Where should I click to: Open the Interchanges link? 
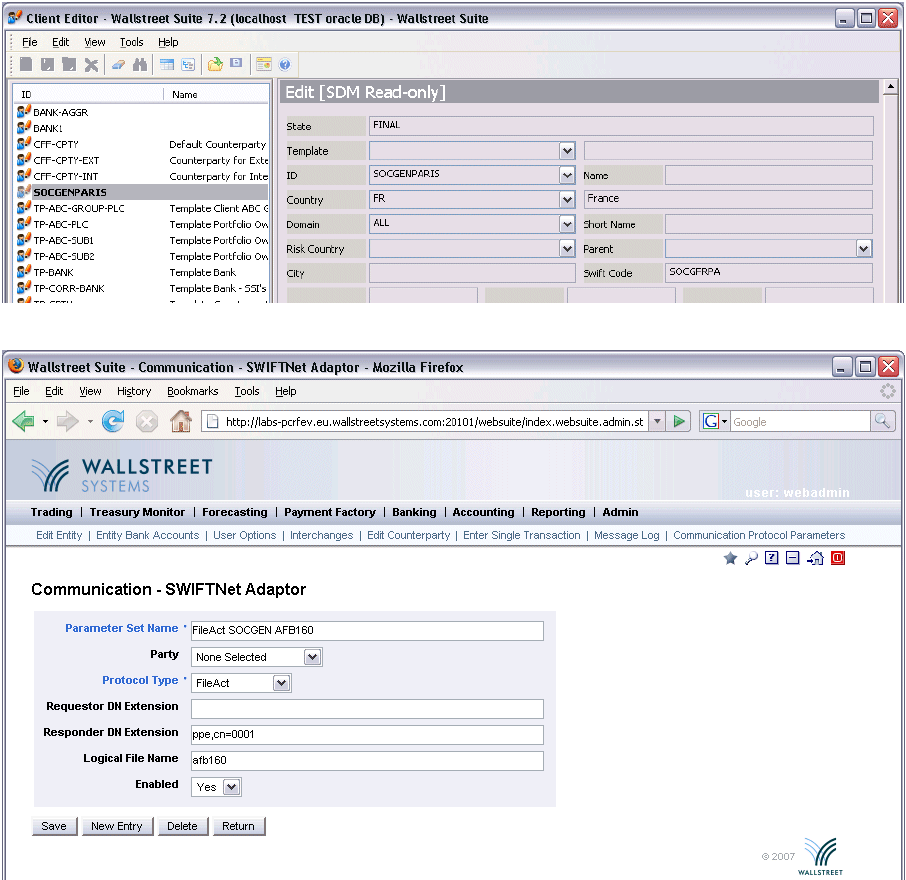[x=321, y=535]
